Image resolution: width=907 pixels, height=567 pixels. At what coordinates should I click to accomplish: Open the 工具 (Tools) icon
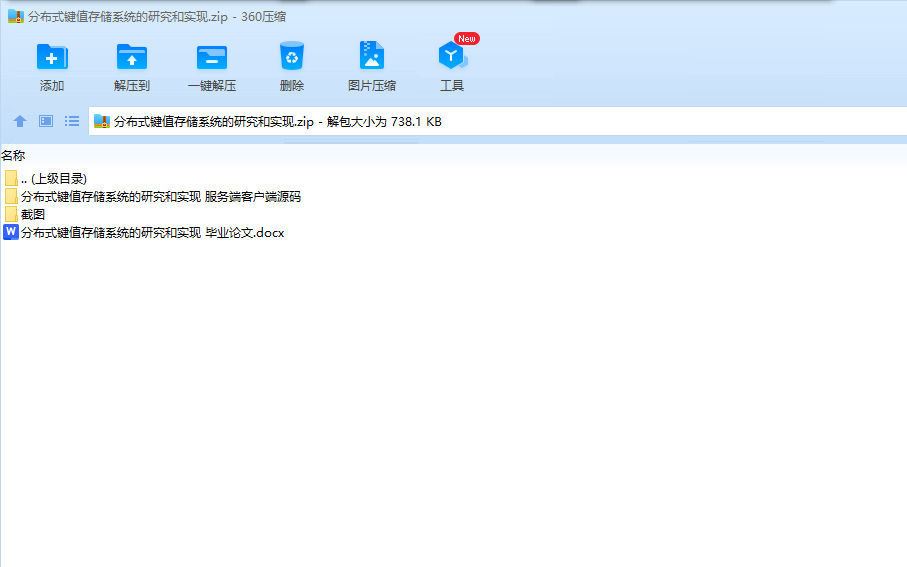tap(452, 56)
